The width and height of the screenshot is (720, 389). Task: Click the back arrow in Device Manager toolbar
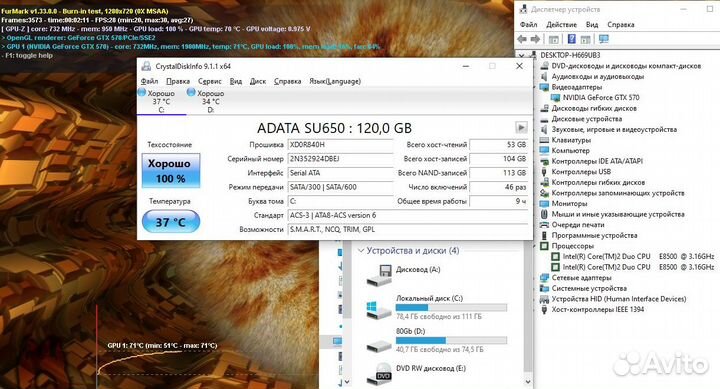(x=522, y=39)
